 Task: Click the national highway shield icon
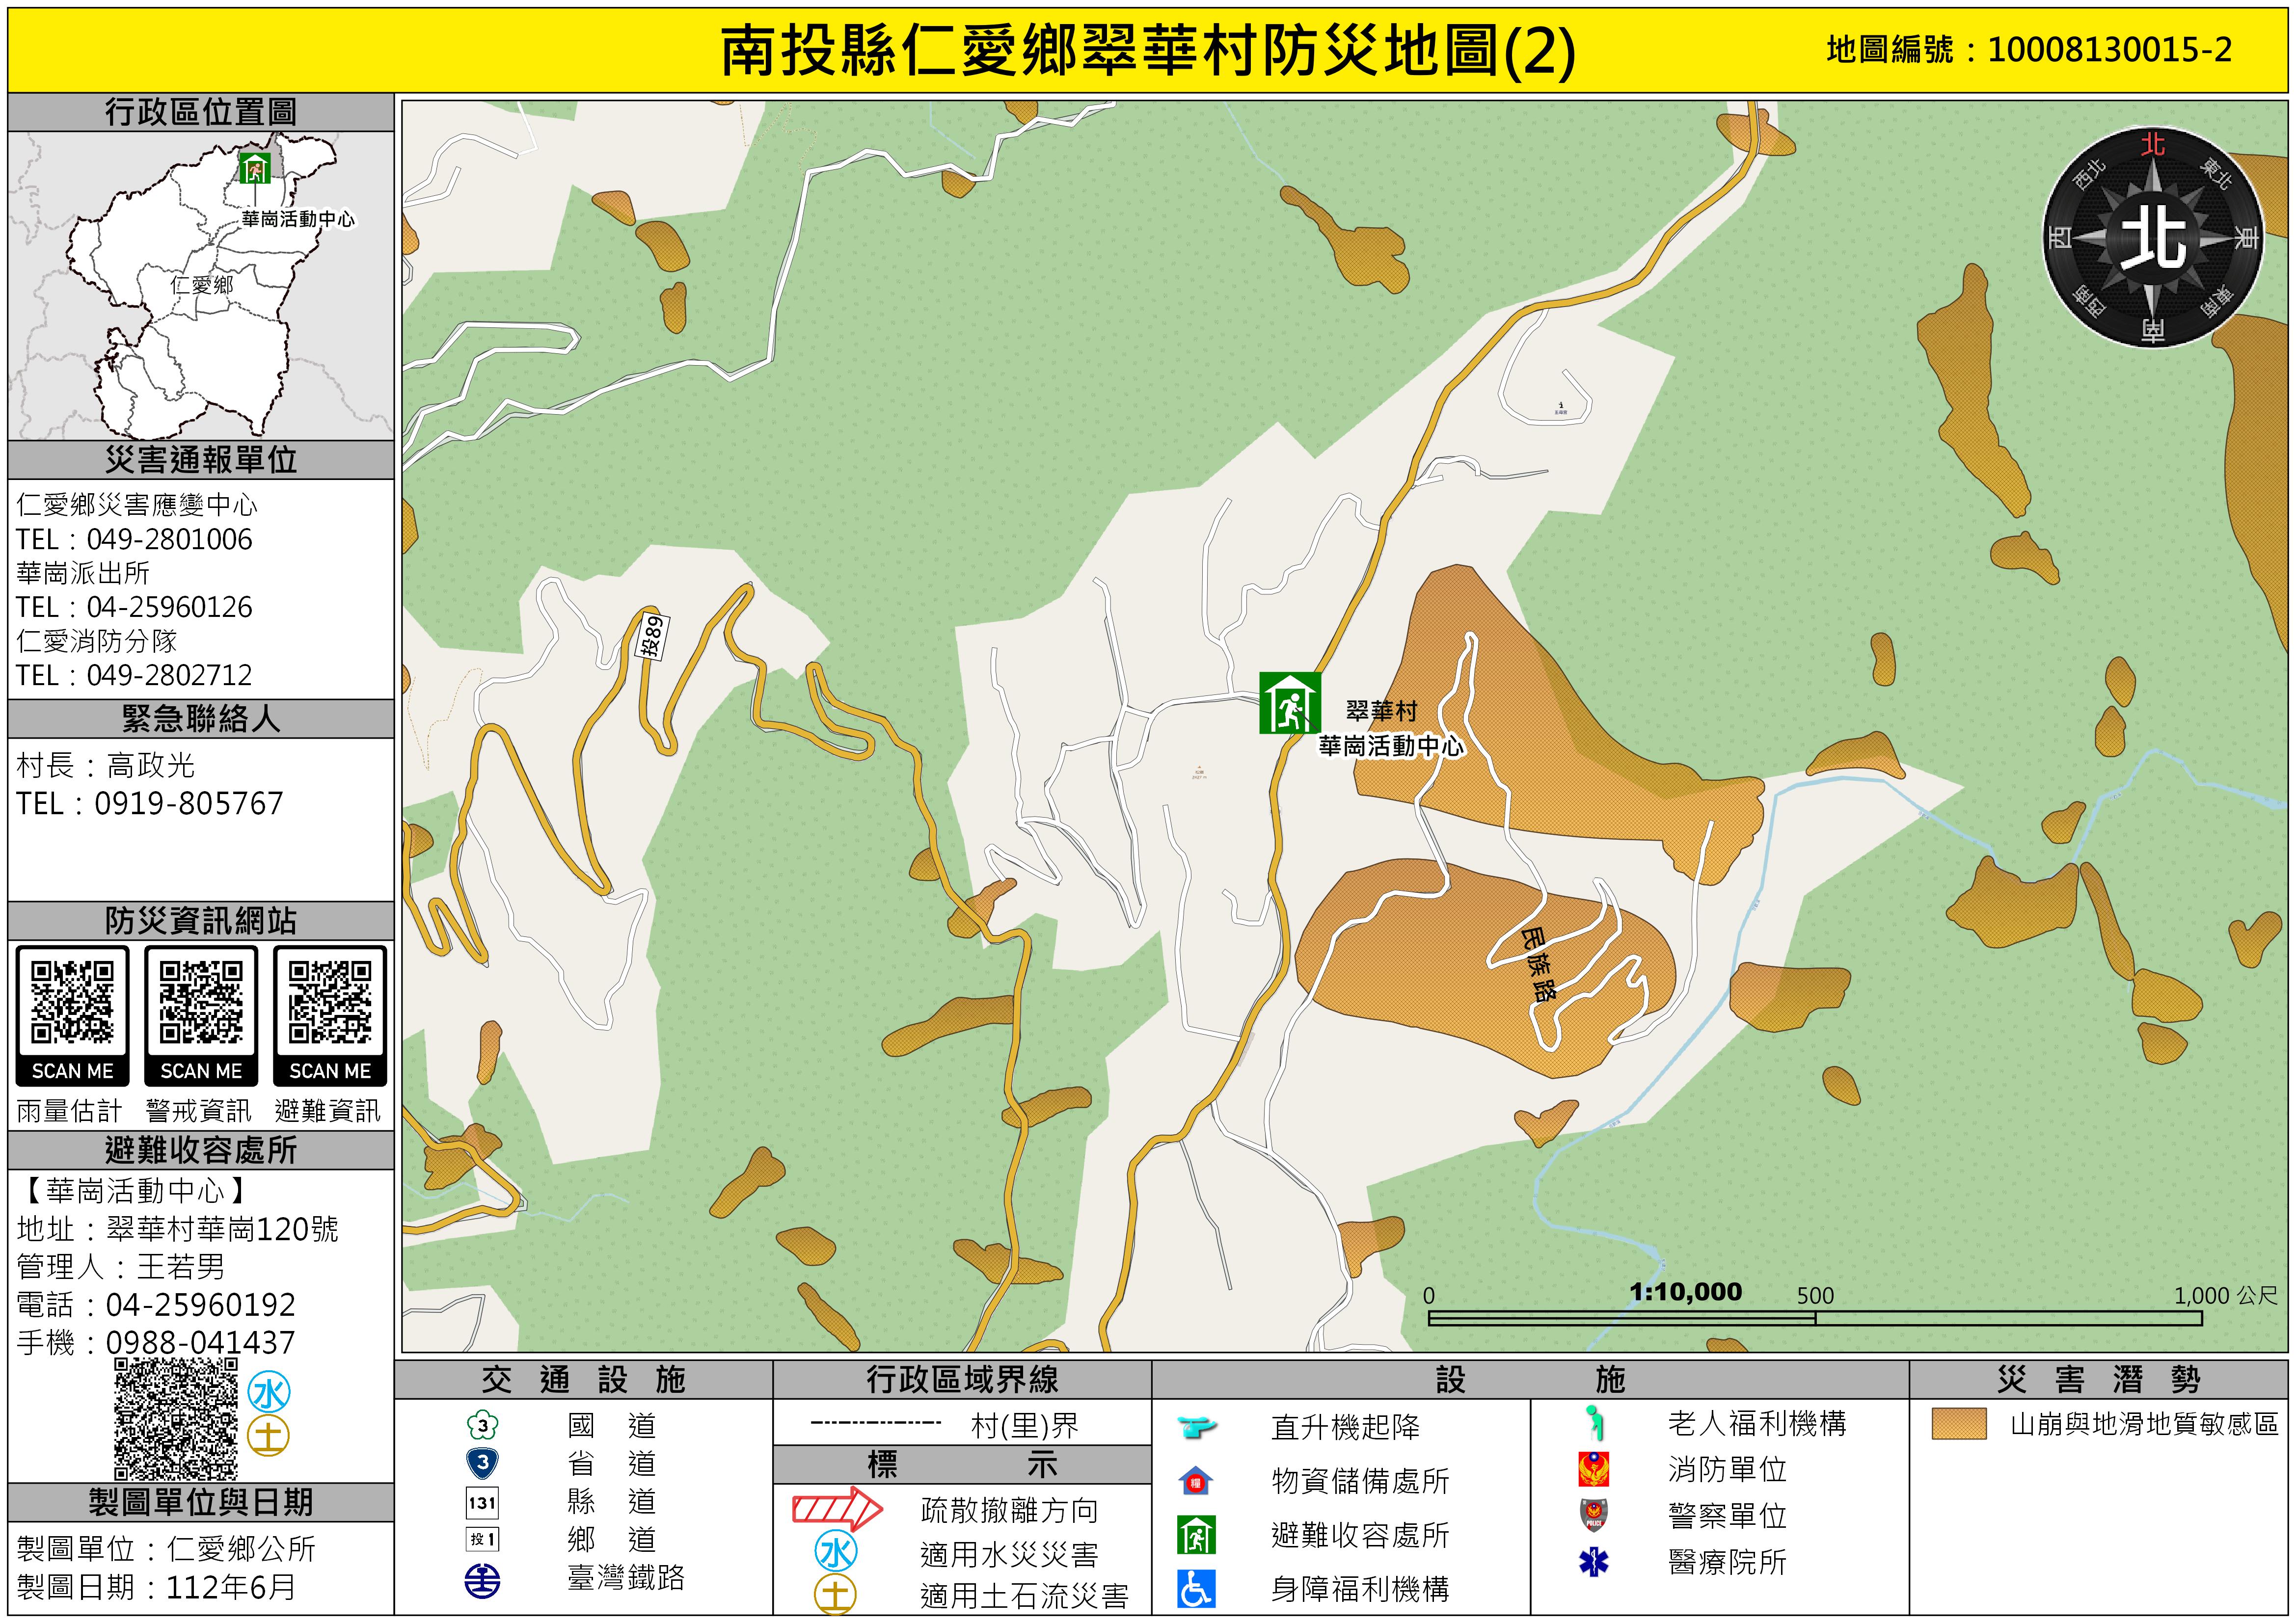pyautogui.click(x=483, y=1424)
